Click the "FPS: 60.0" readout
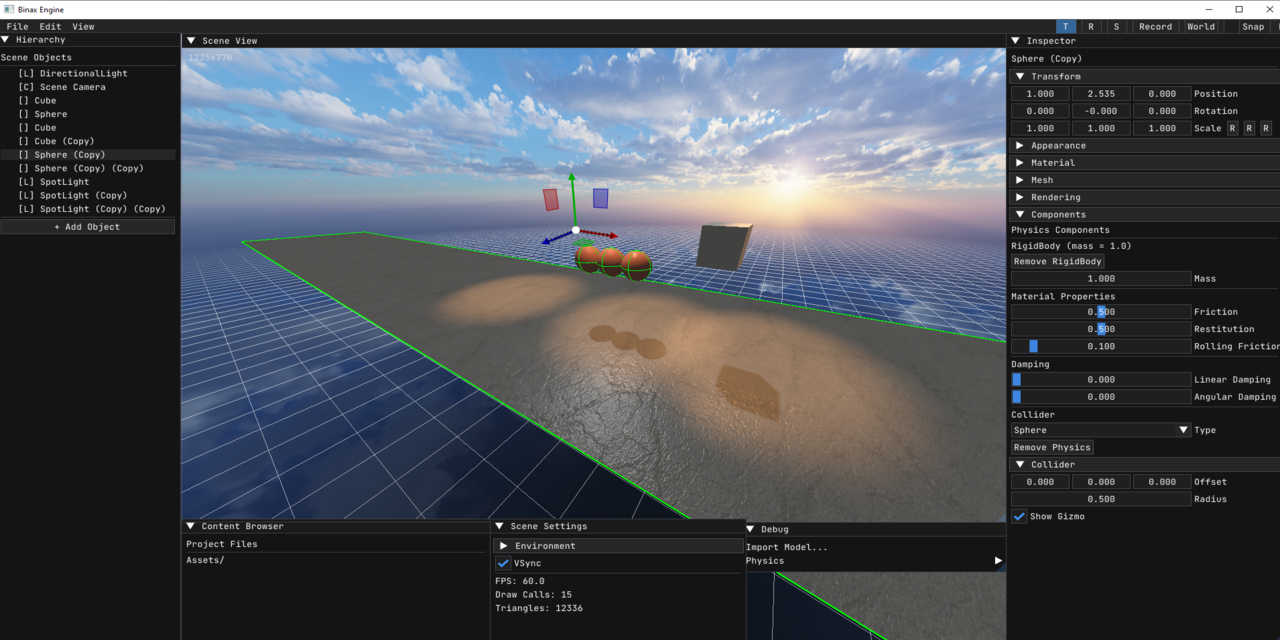This screenshot has height=640, width=1280. [x=519, y=581]
